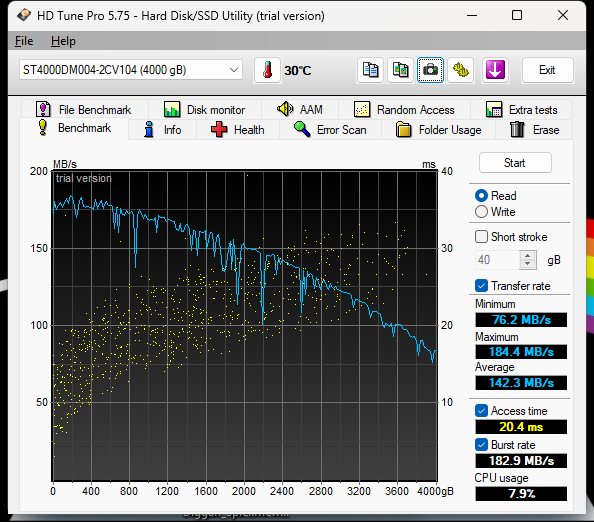
Task: Click the Exit button
Action: (x=547, y=70)
